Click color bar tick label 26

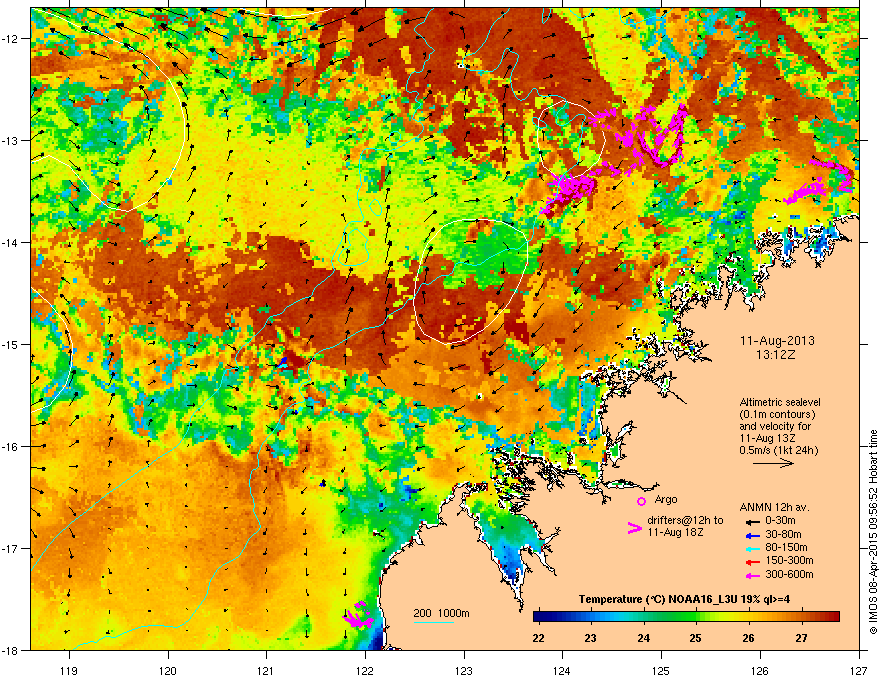point(749,638)
